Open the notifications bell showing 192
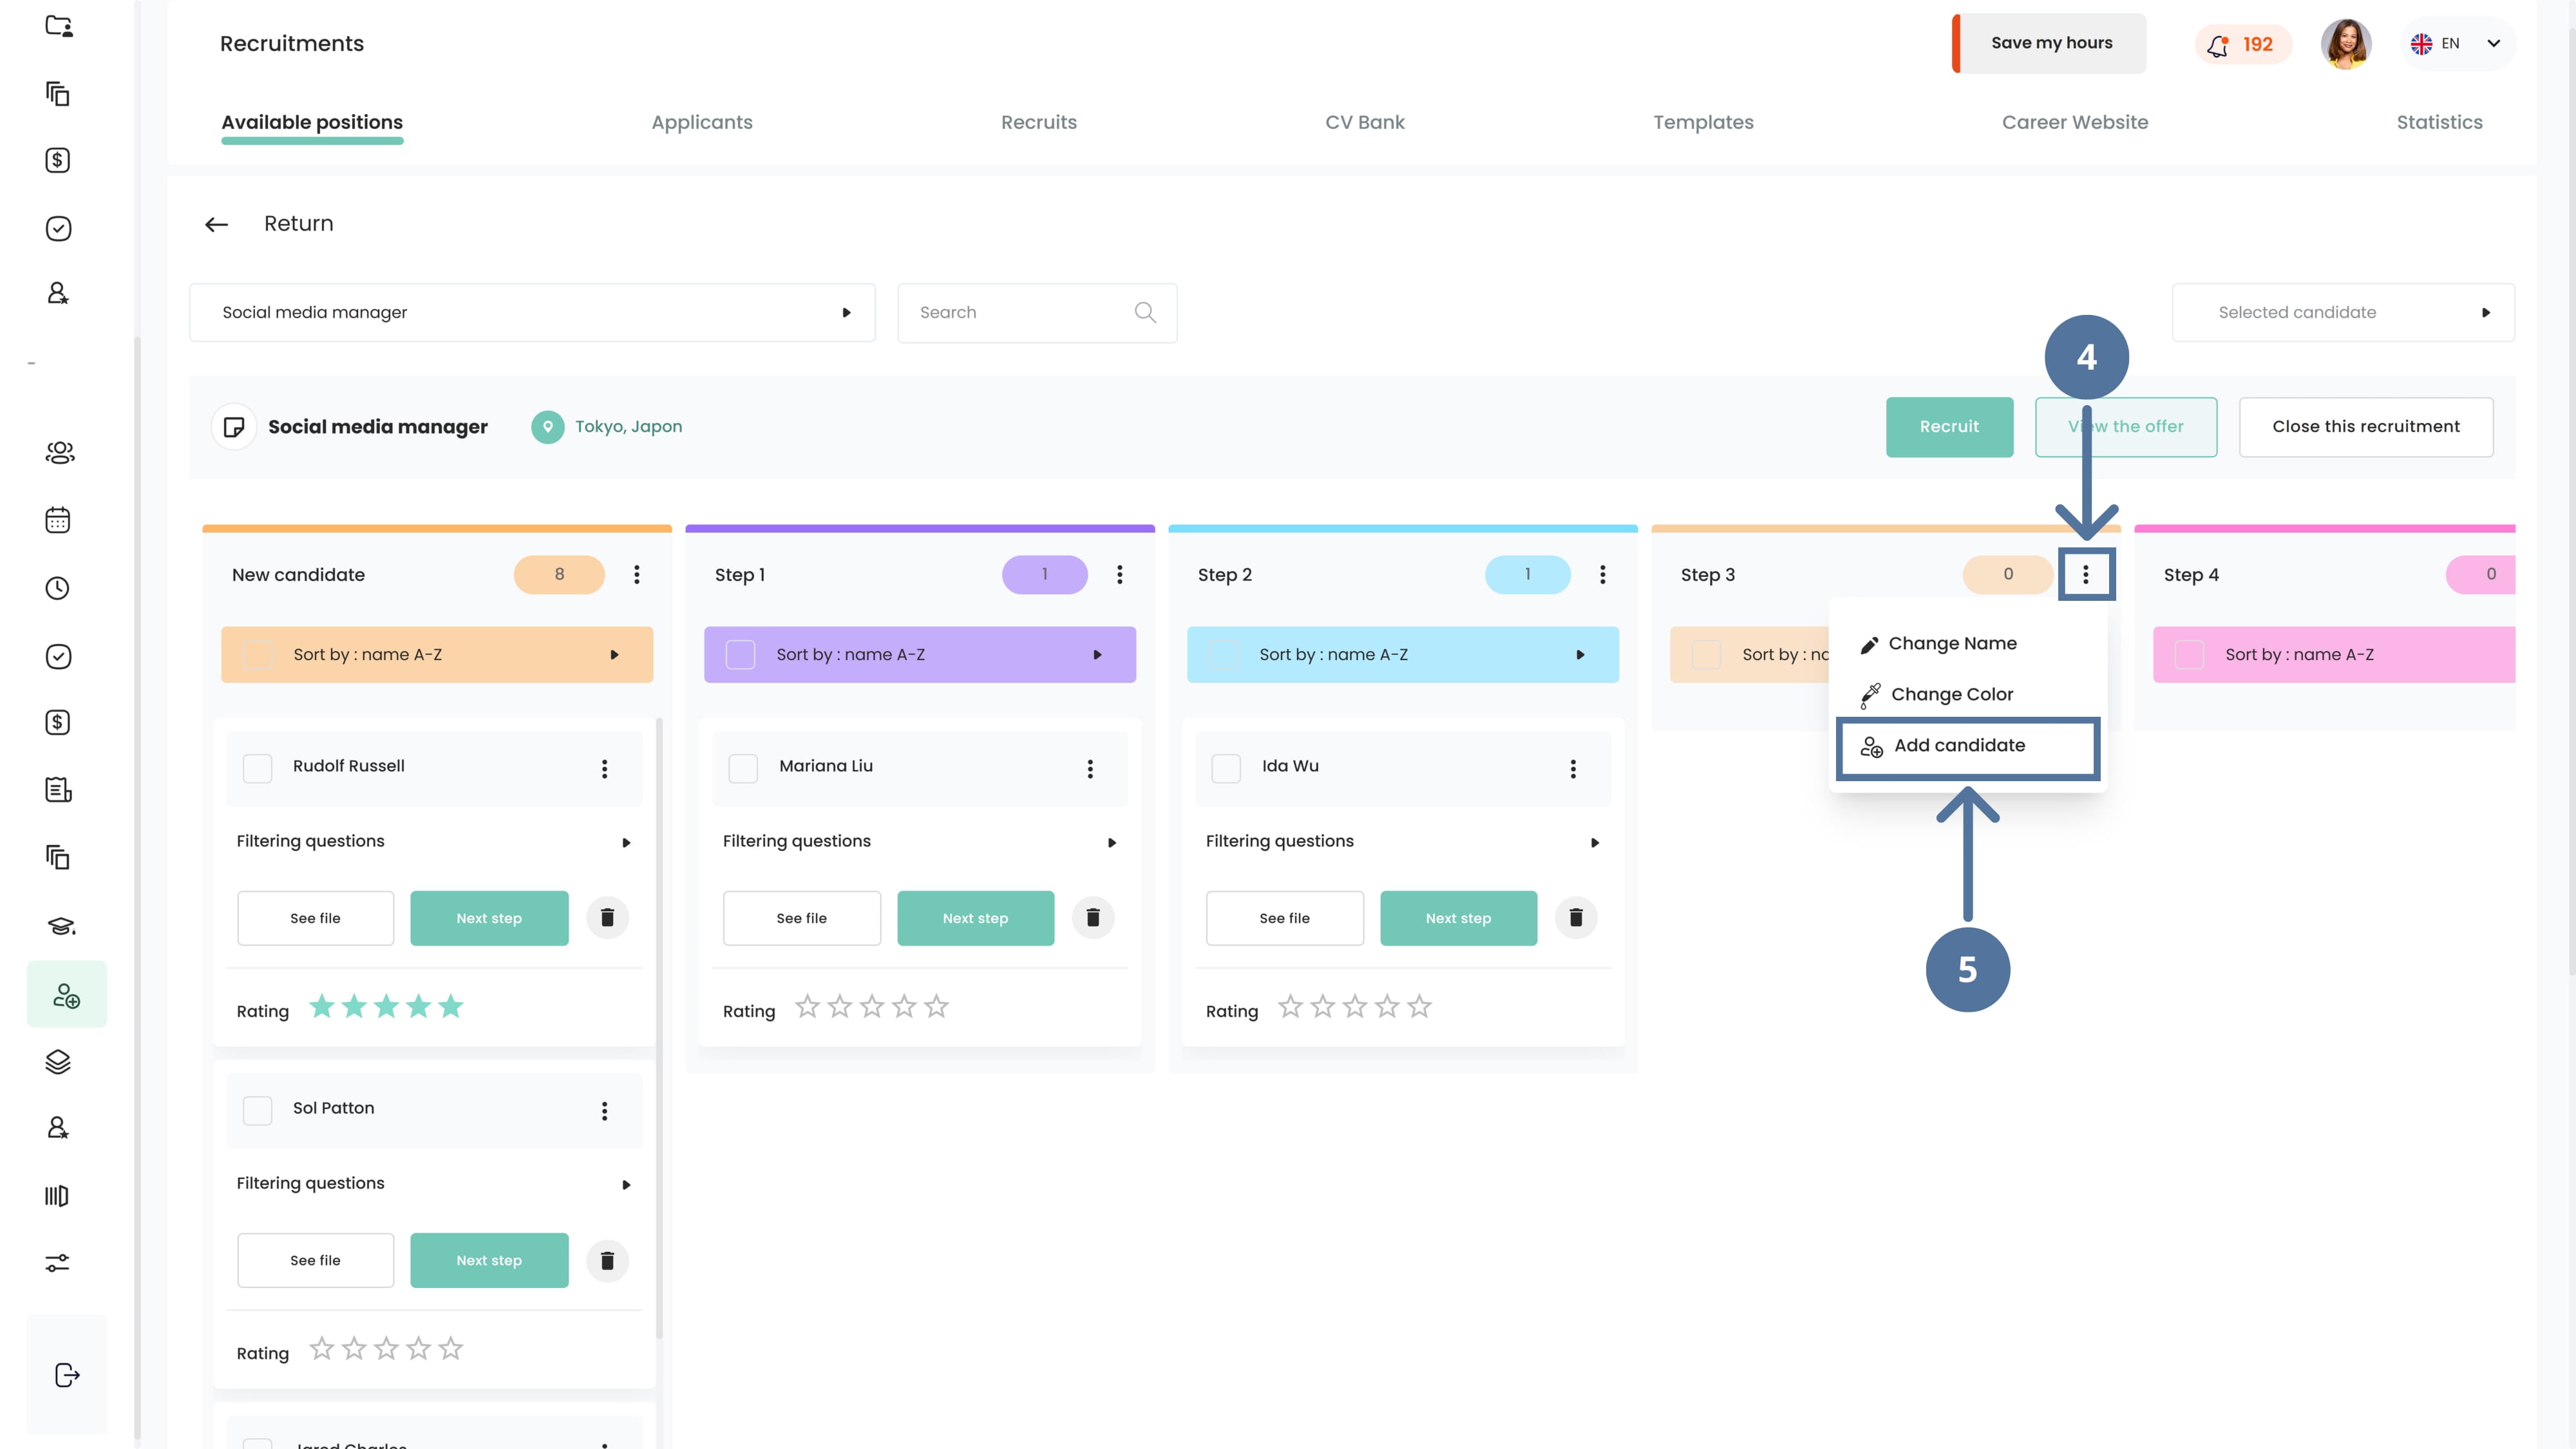This screenshot has height=1449, width=2576. pos(2242,44)
